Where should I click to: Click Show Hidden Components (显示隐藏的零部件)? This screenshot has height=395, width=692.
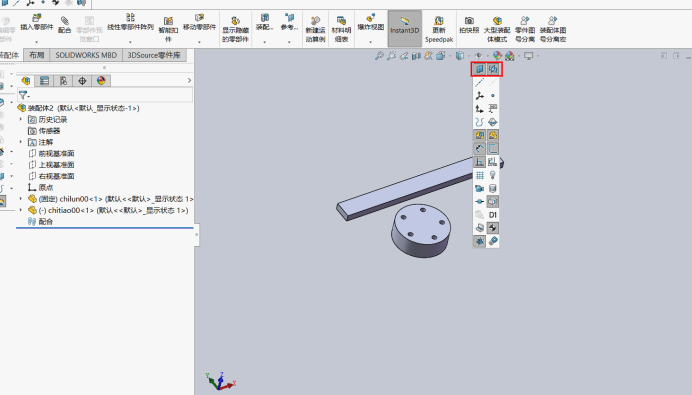coord(235,29)
